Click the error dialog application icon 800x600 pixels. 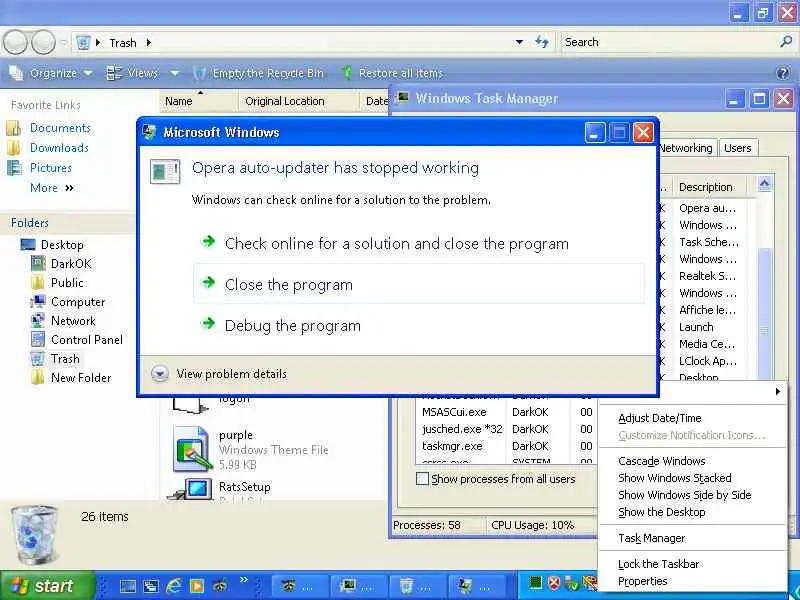165,171
